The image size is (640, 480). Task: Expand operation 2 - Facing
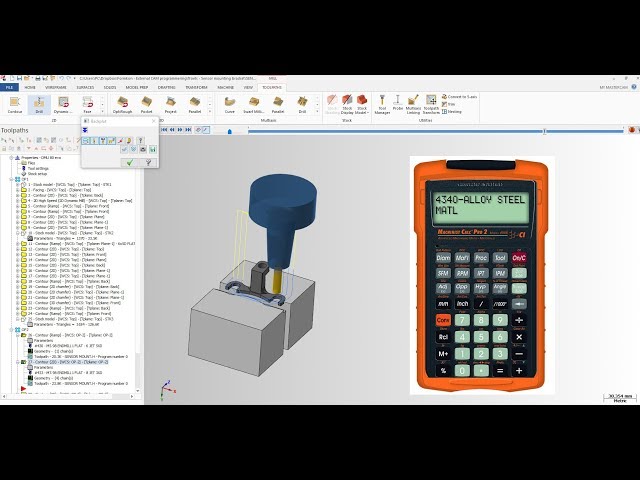pos(18,190)
